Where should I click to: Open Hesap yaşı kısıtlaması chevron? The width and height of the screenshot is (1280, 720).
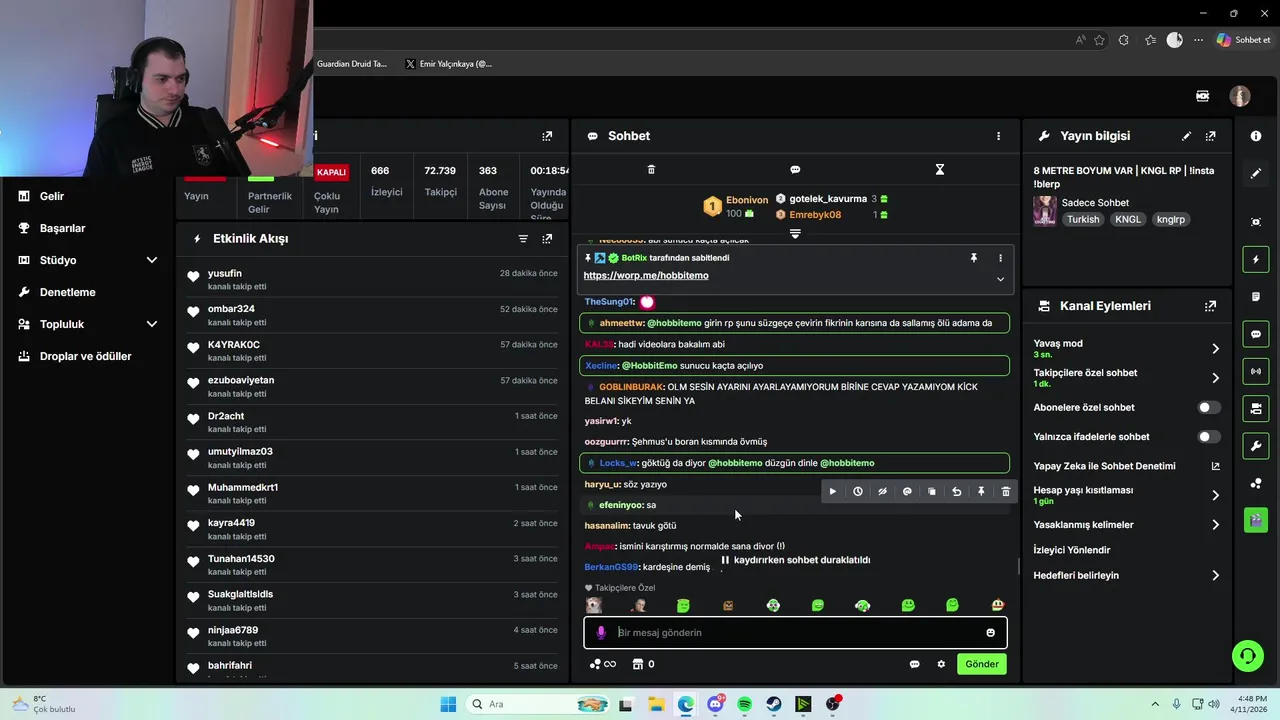[1216, 495]
